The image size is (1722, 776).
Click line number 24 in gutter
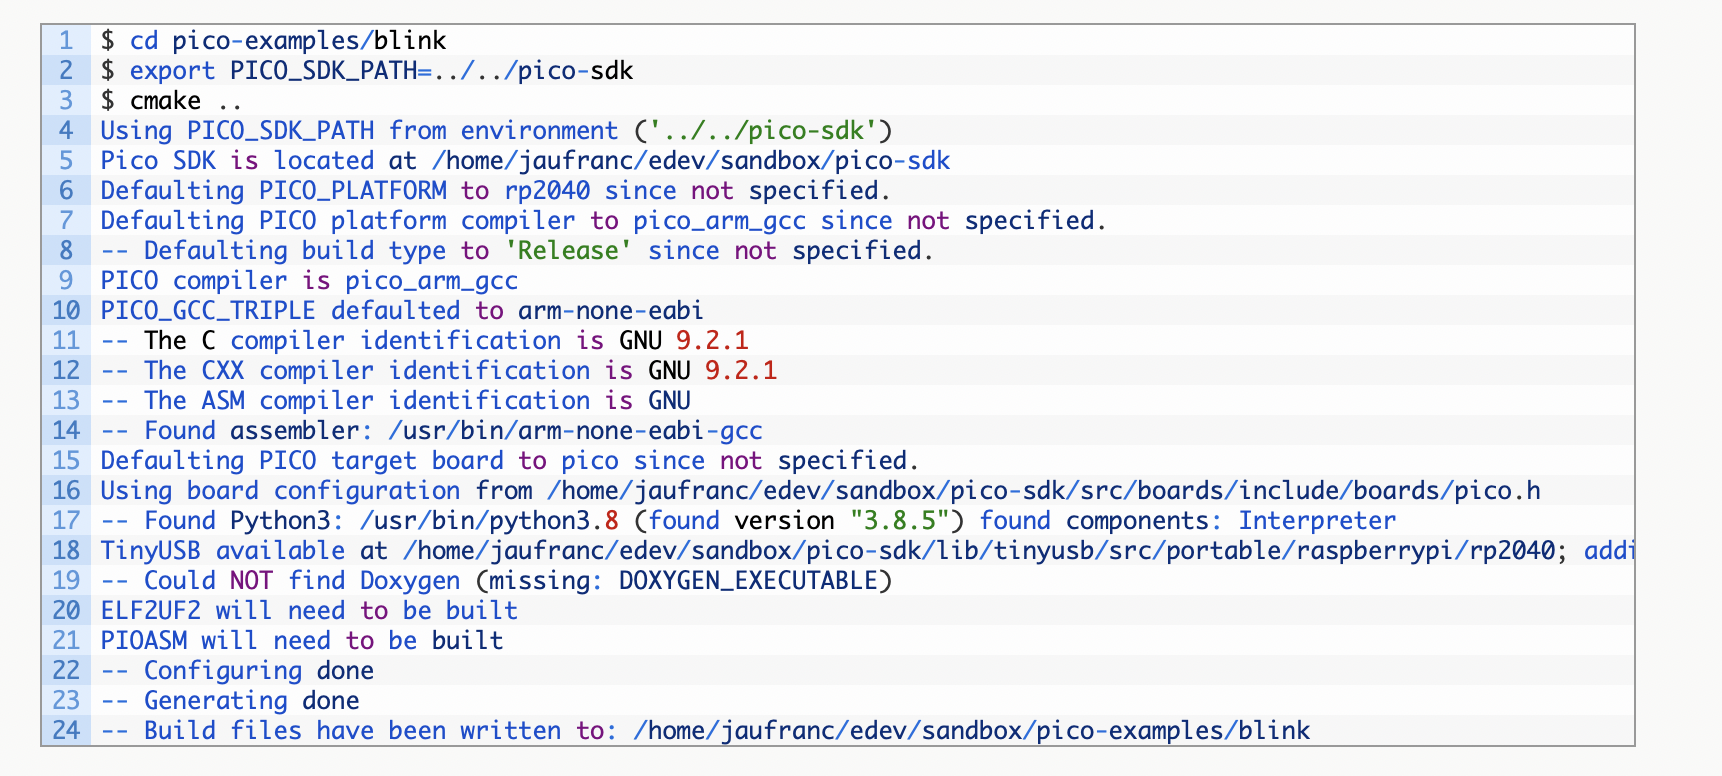coord(67,731)
